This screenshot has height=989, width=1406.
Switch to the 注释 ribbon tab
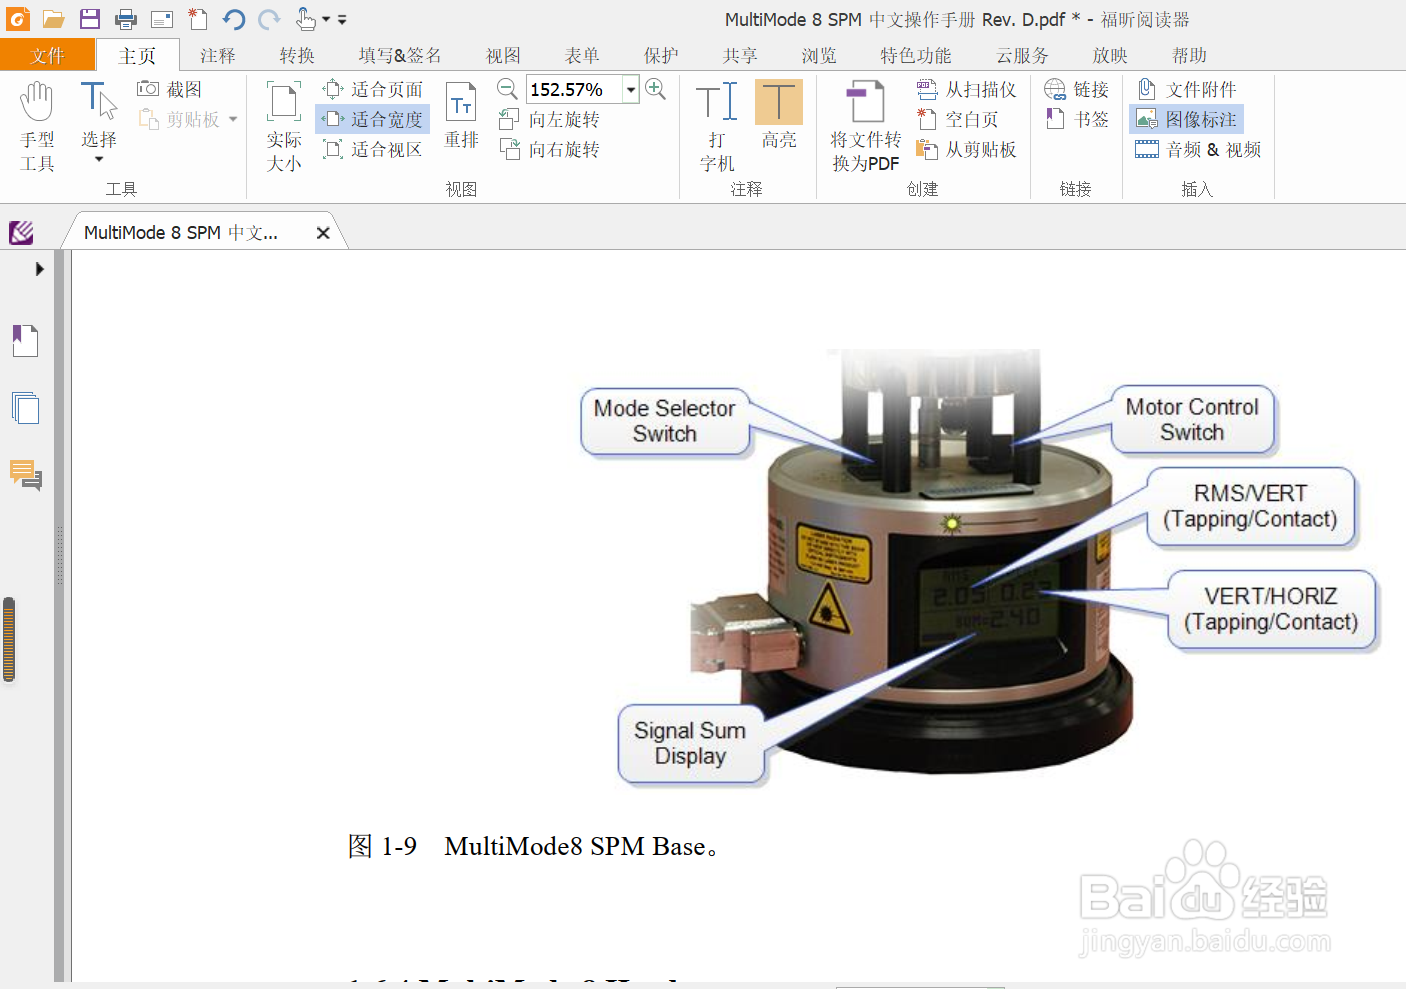tap(217, 55)
